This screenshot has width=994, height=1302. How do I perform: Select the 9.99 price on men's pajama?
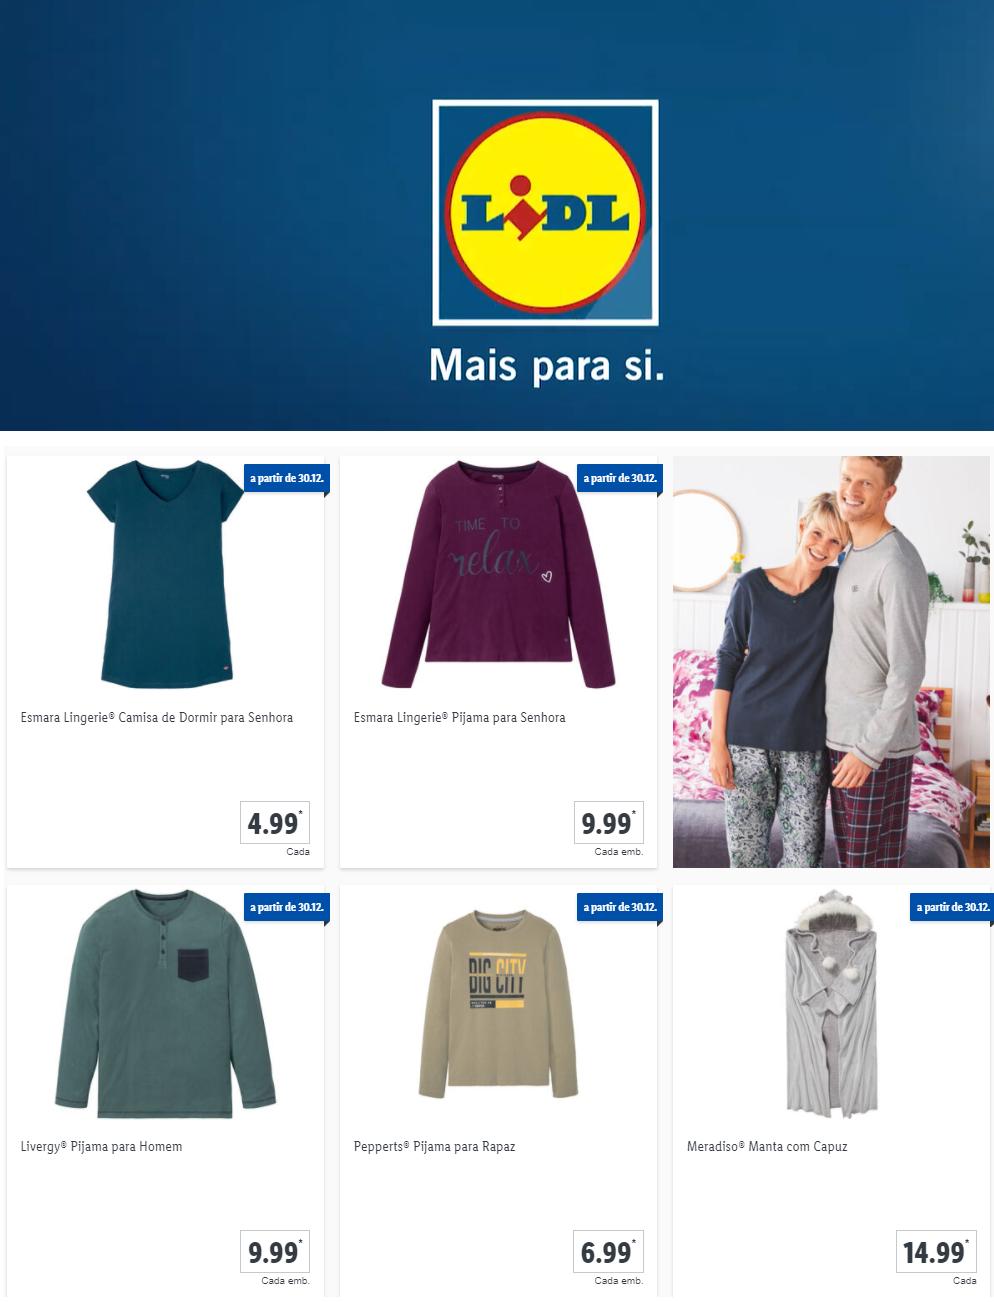click(275, 1252)
